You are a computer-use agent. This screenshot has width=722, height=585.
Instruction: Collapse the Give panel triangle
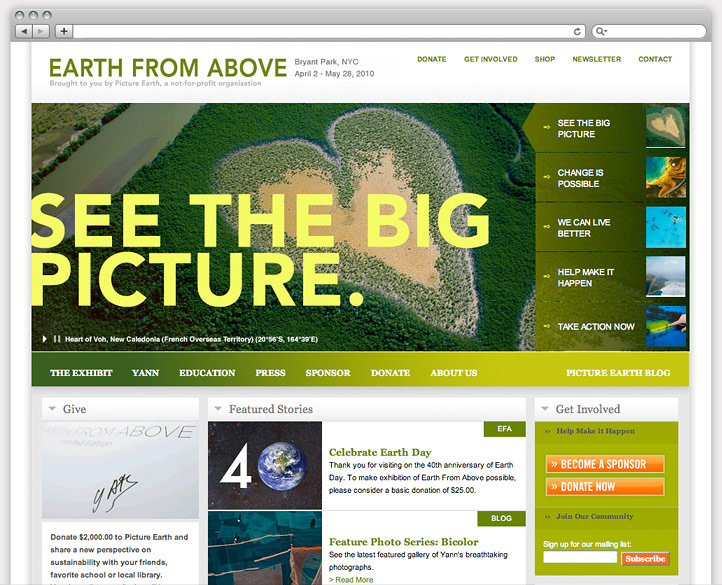coord(52,409)
